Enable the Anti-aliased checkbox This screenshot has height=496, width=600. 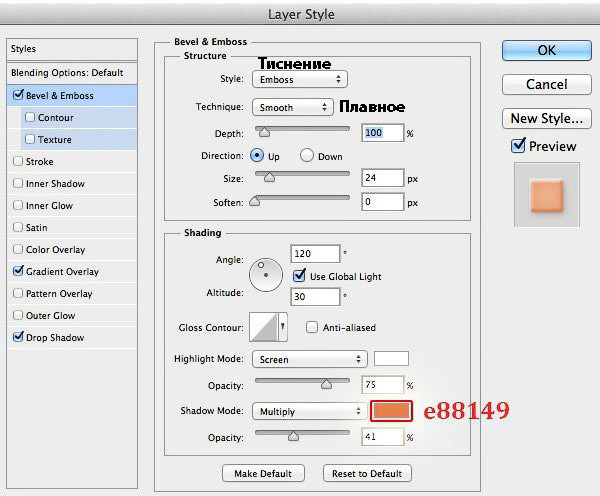(x=311, y=327)
